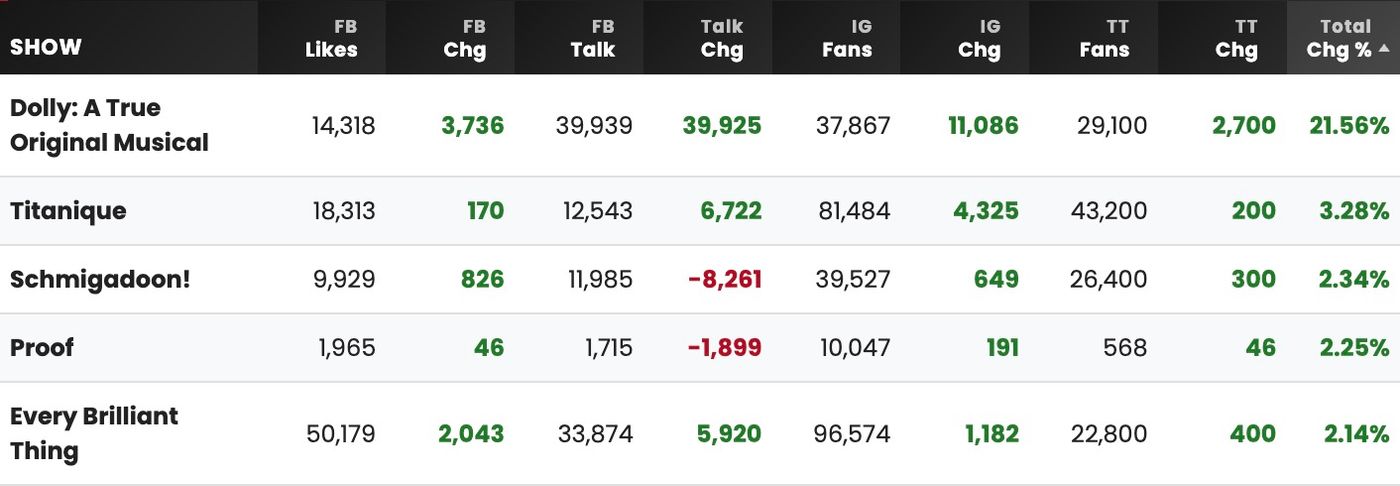This screenshot has height=486, width=1400.
Task: Open Dolly: A True Original Musical link
Action: pyautogui.click(x=109, y=125)
